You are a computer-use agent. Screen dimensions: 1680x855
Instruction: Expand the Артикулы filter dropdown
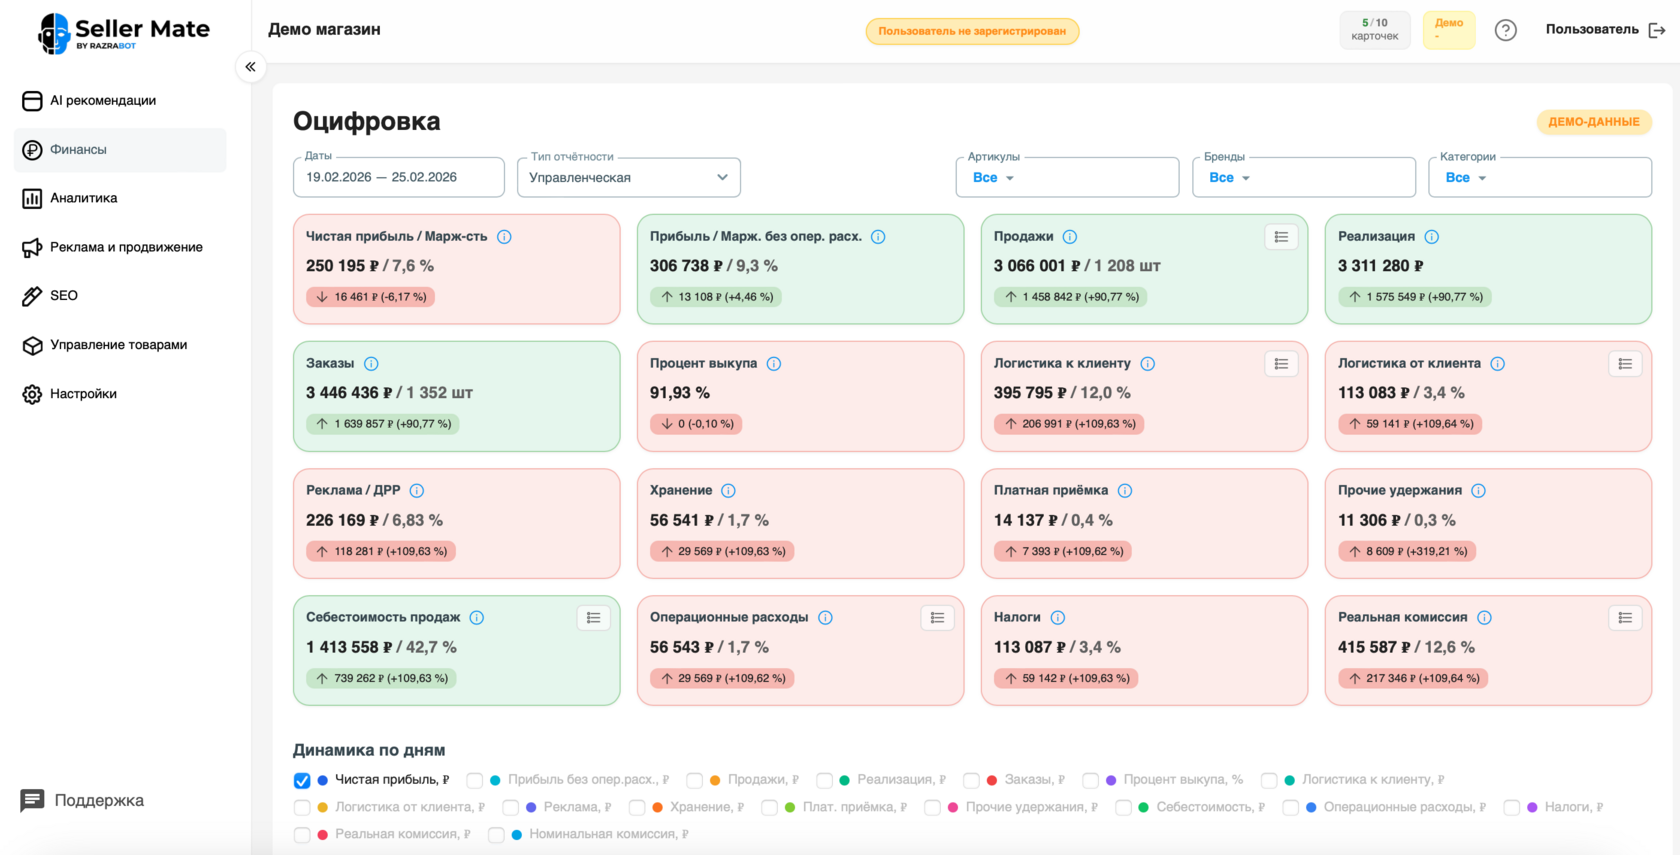click(1067, 178)
